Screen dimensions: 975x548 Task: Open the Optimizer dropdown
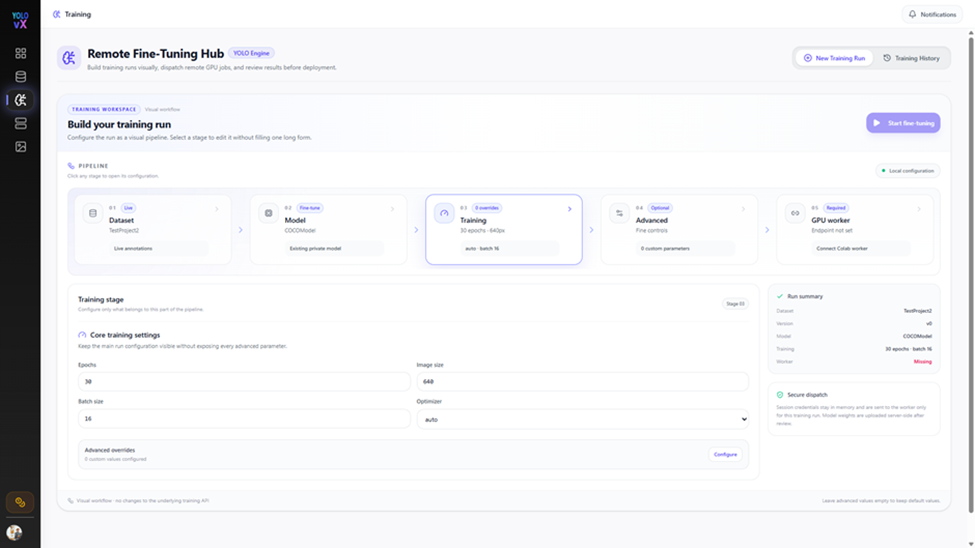click(583, 419)
